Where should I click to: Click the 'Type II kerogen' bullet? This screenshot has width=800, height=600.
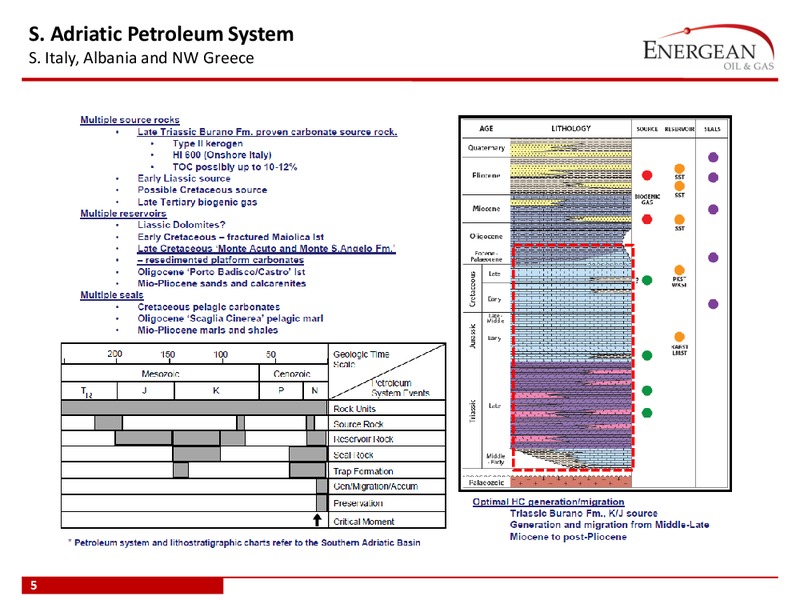208,143
